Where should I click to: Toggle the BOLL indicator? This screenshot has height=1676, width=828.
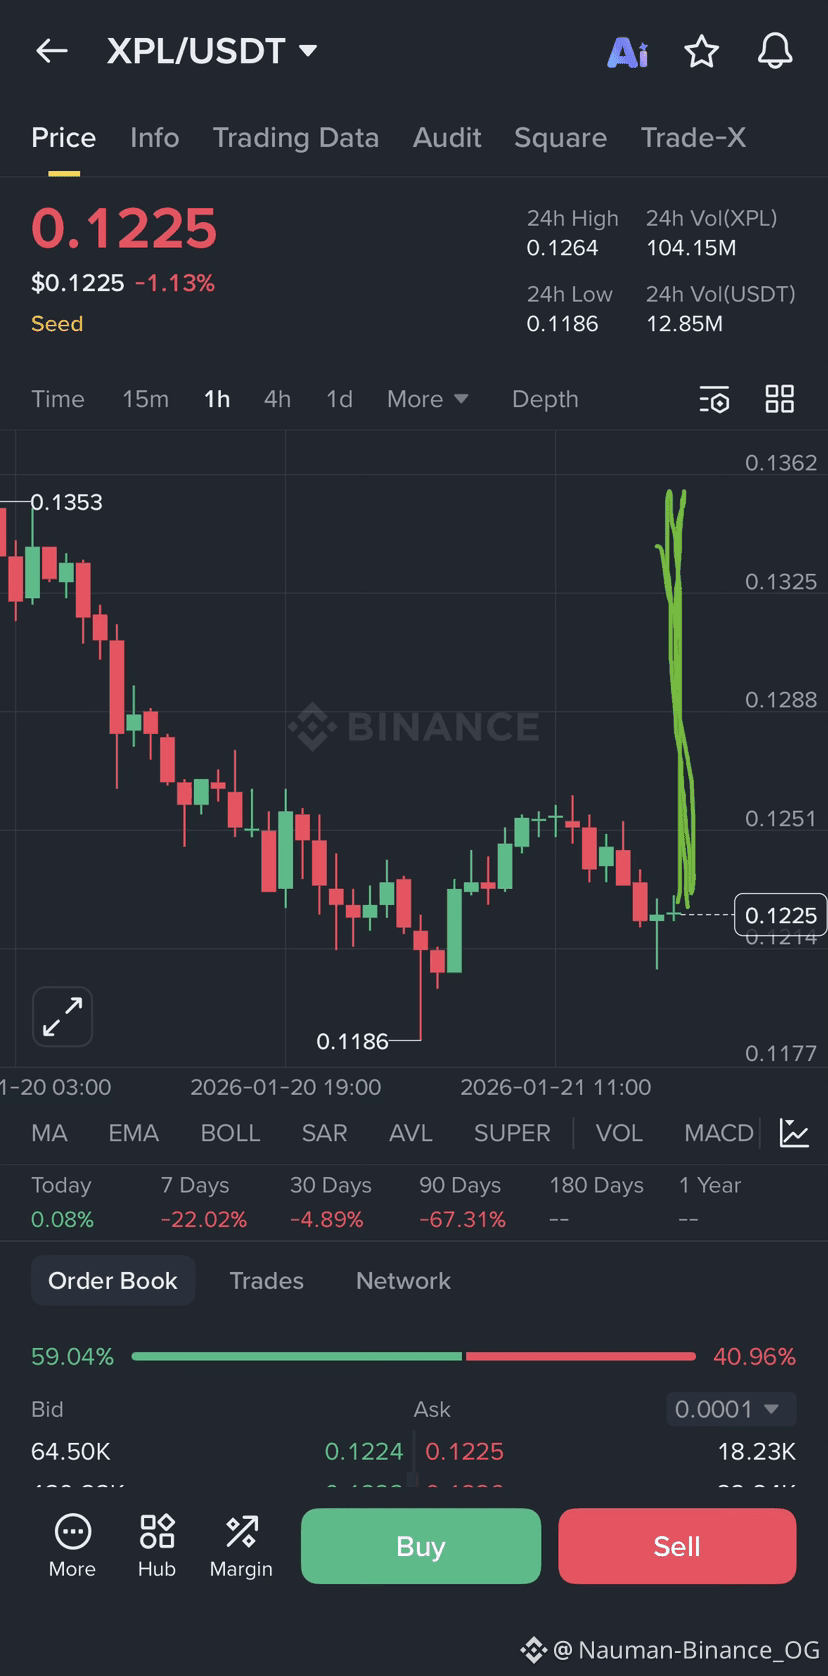(231, 1133)
